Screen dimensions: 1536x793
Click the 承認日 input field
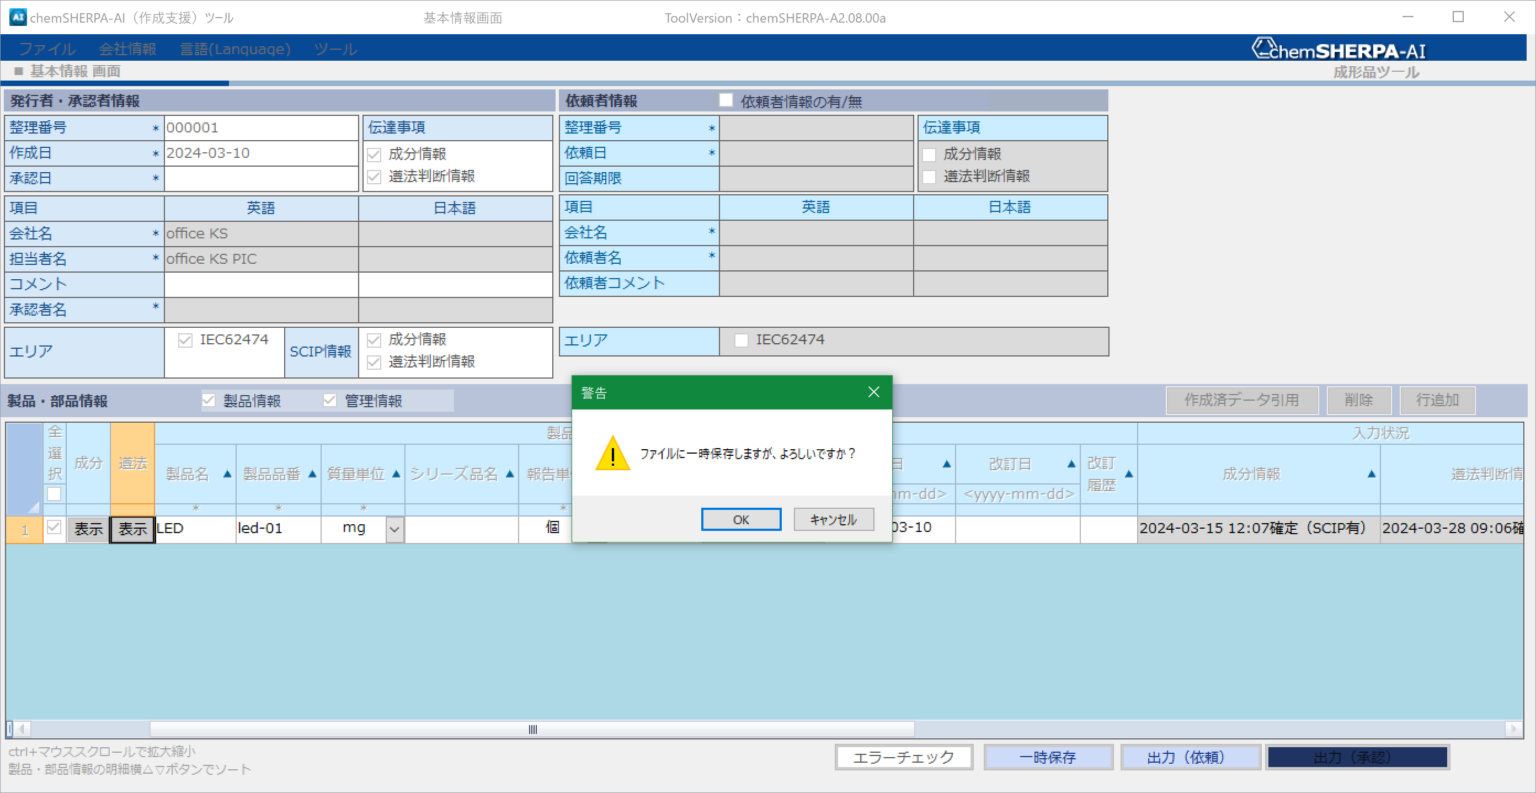coord(261,179)
